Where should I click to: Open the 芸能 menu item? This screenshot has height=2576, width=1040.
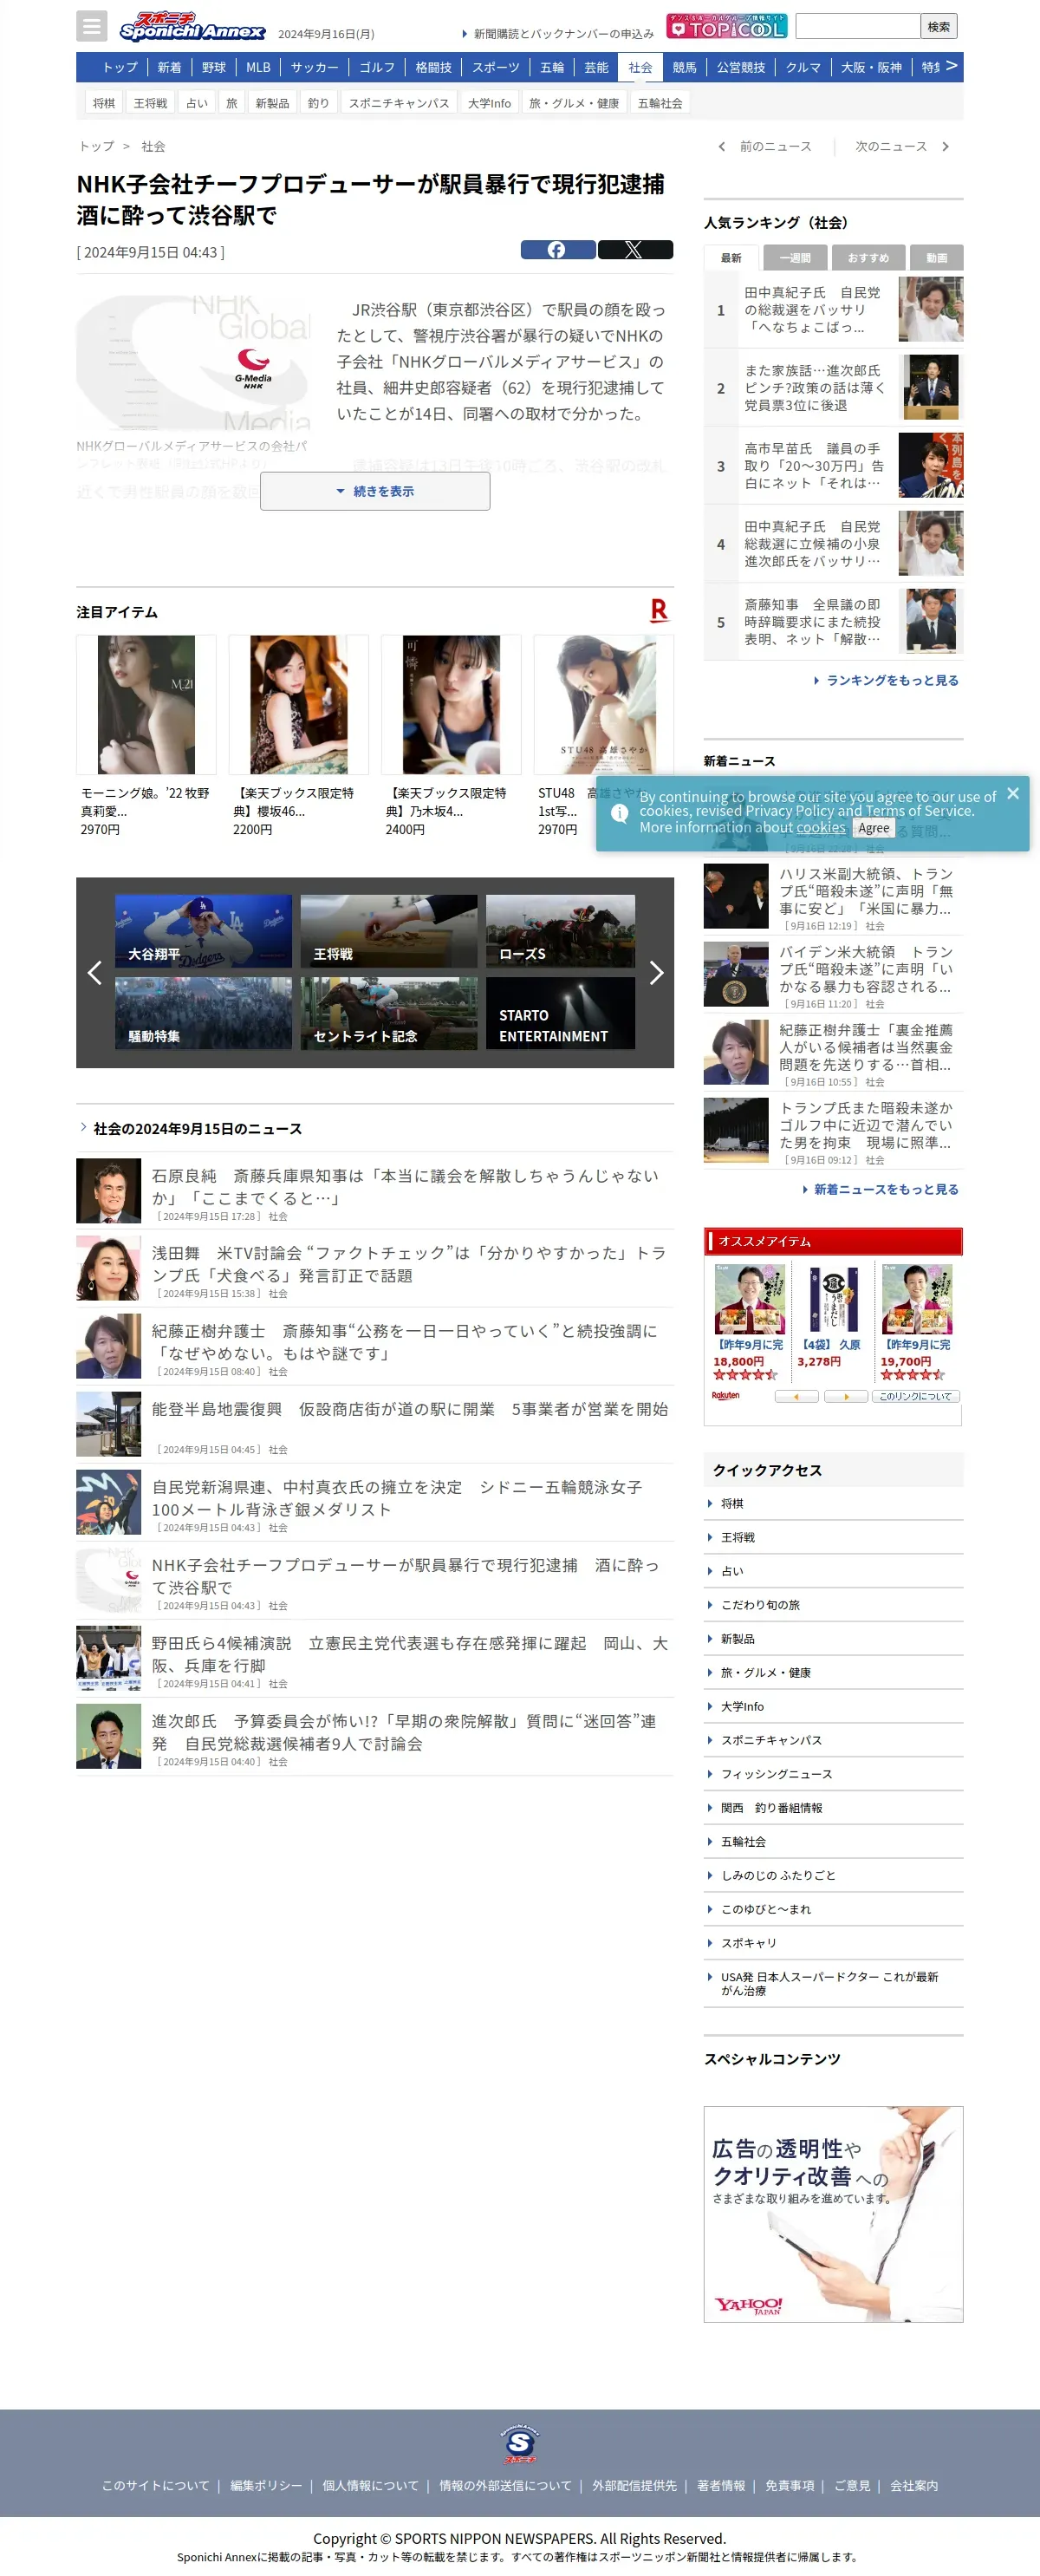point(596,67)
